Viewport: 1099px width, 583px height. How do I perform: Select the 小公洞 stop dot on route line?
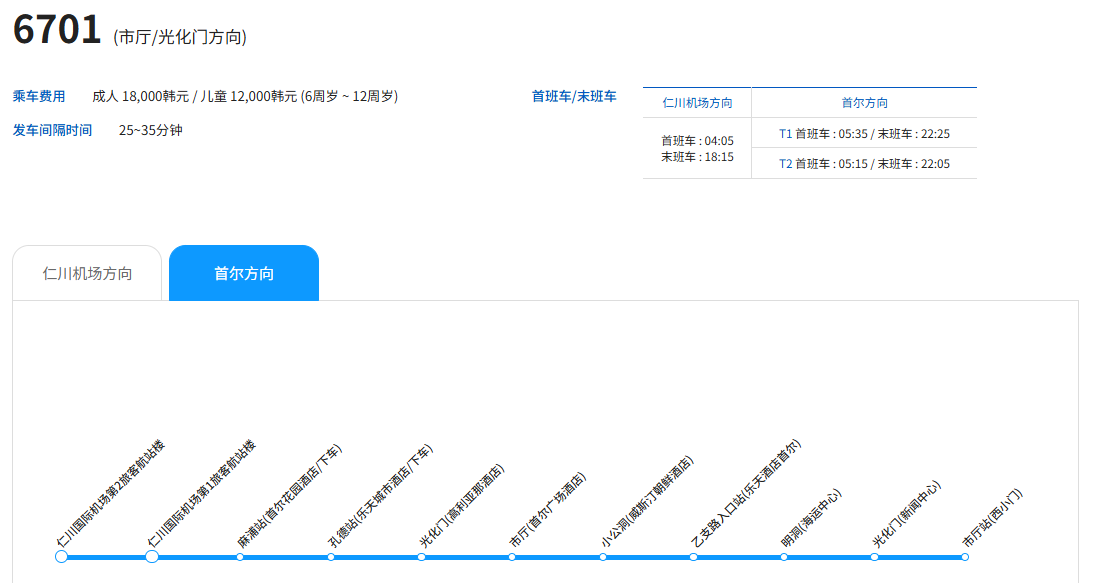click(603, 557)
